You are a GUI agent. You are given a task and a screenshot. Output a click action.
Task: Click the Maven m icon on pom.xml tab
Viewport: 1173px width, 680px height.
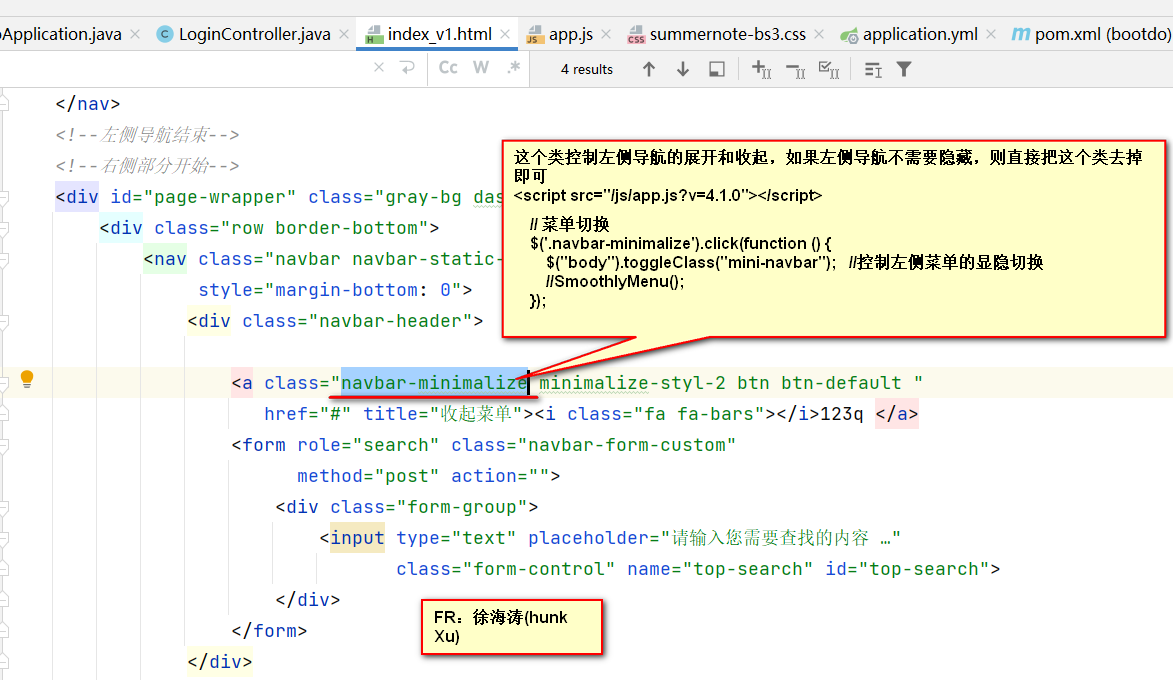[x=1020, y=34]
